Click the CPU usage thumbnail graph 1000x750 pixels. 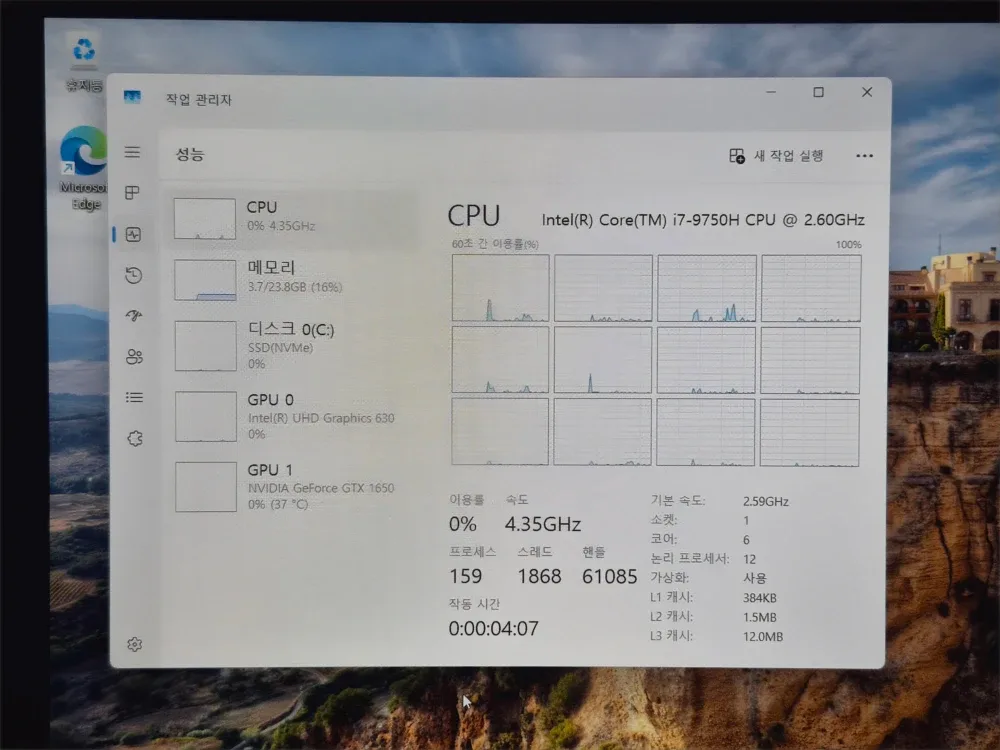coord(204,217)
